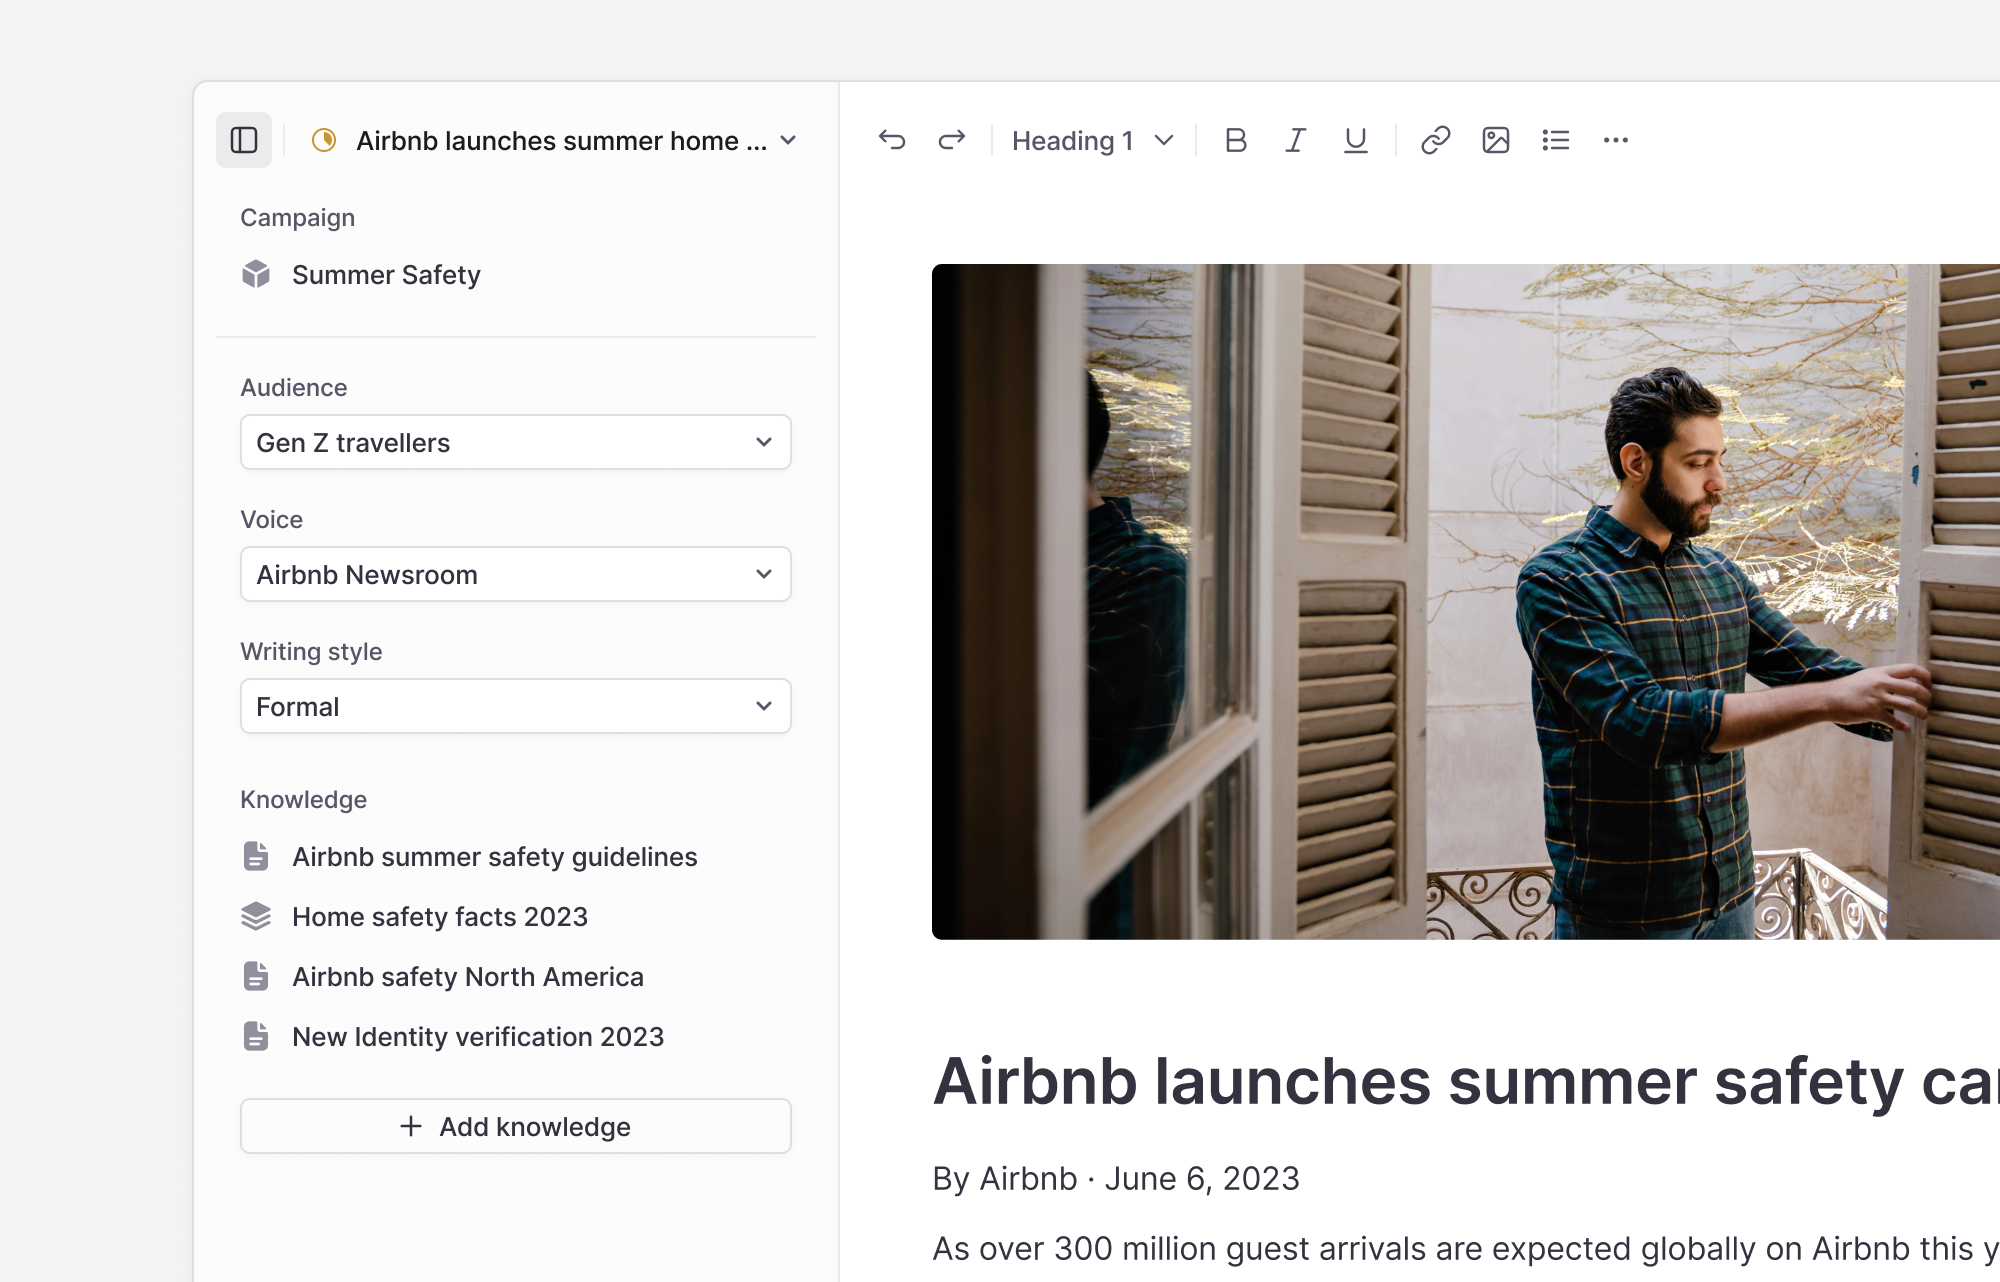Click the Home safety facts 2023 stack icon
The height and width of the screenshot is (1282, 2000).
click(256, 916)
